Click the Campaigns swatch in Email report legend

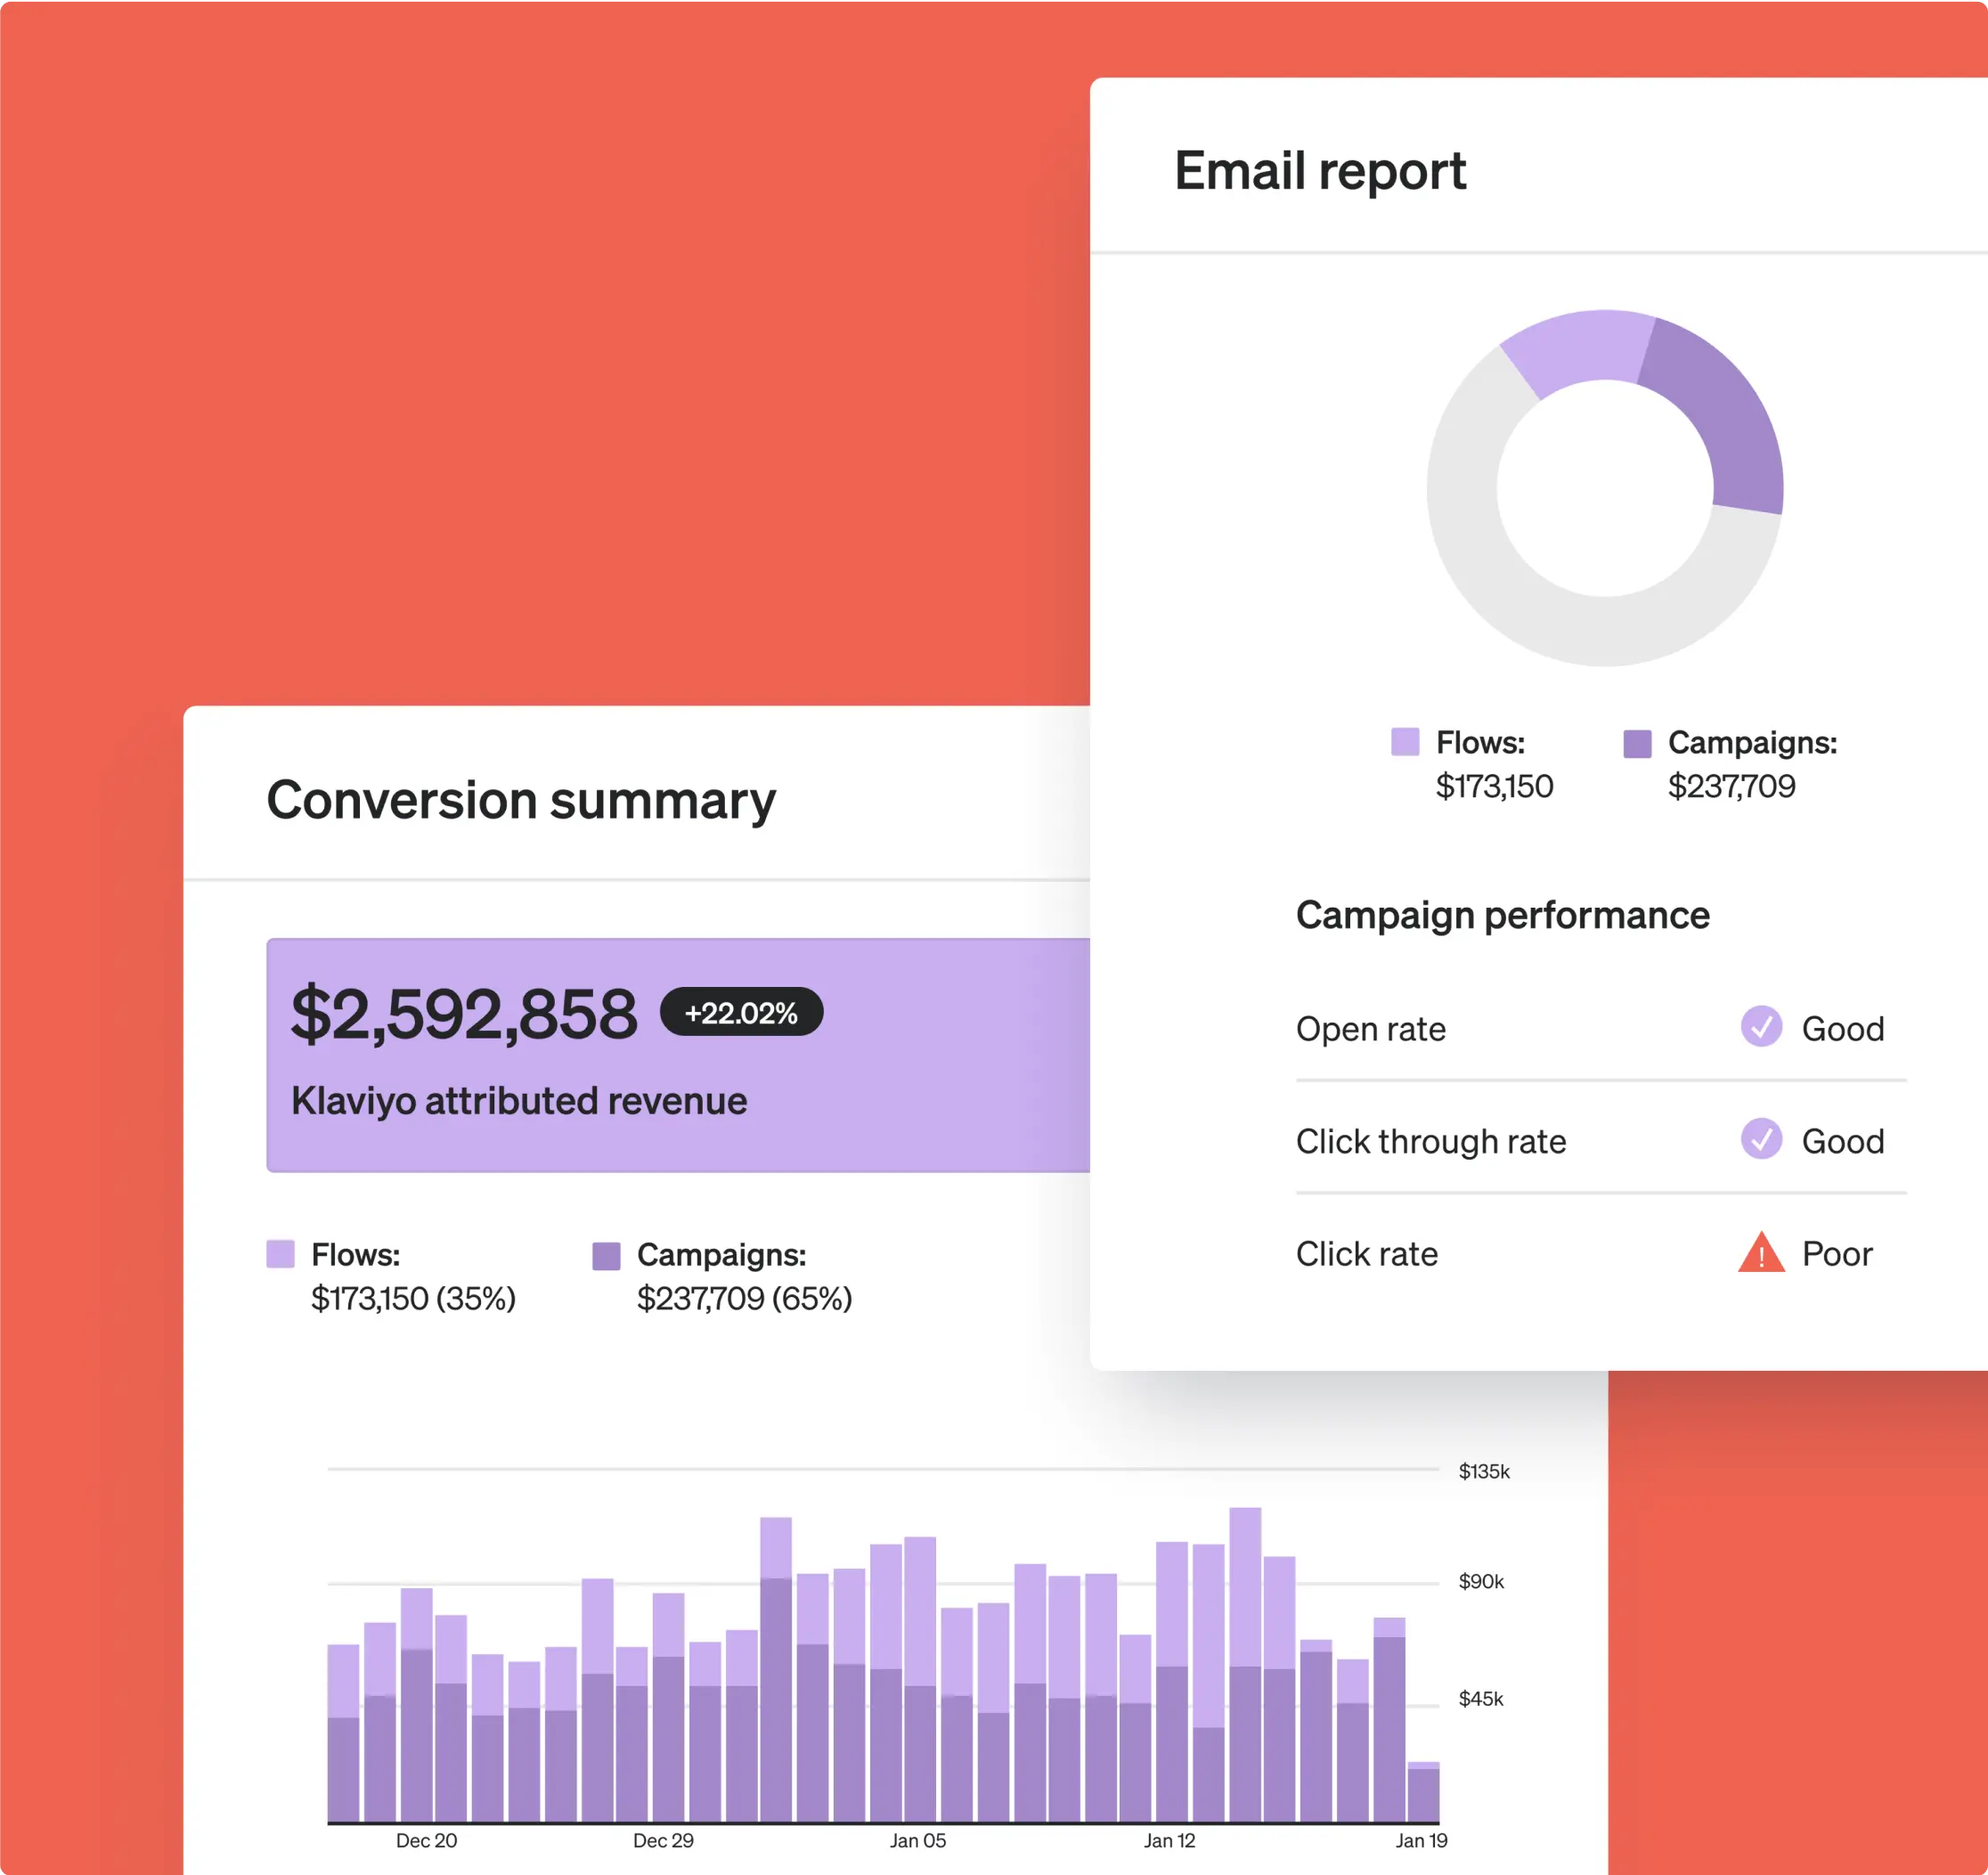point(1637,743)
